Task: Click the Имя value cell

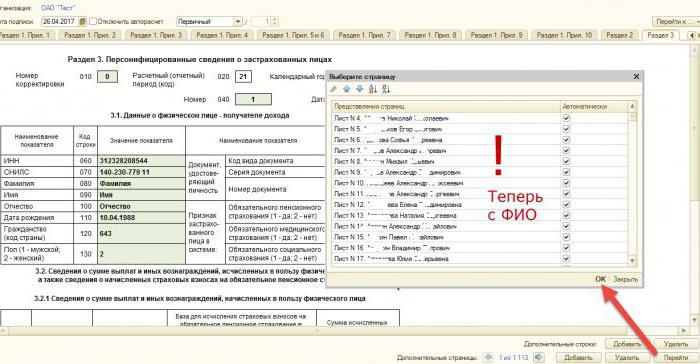Action: click(141, 195)
